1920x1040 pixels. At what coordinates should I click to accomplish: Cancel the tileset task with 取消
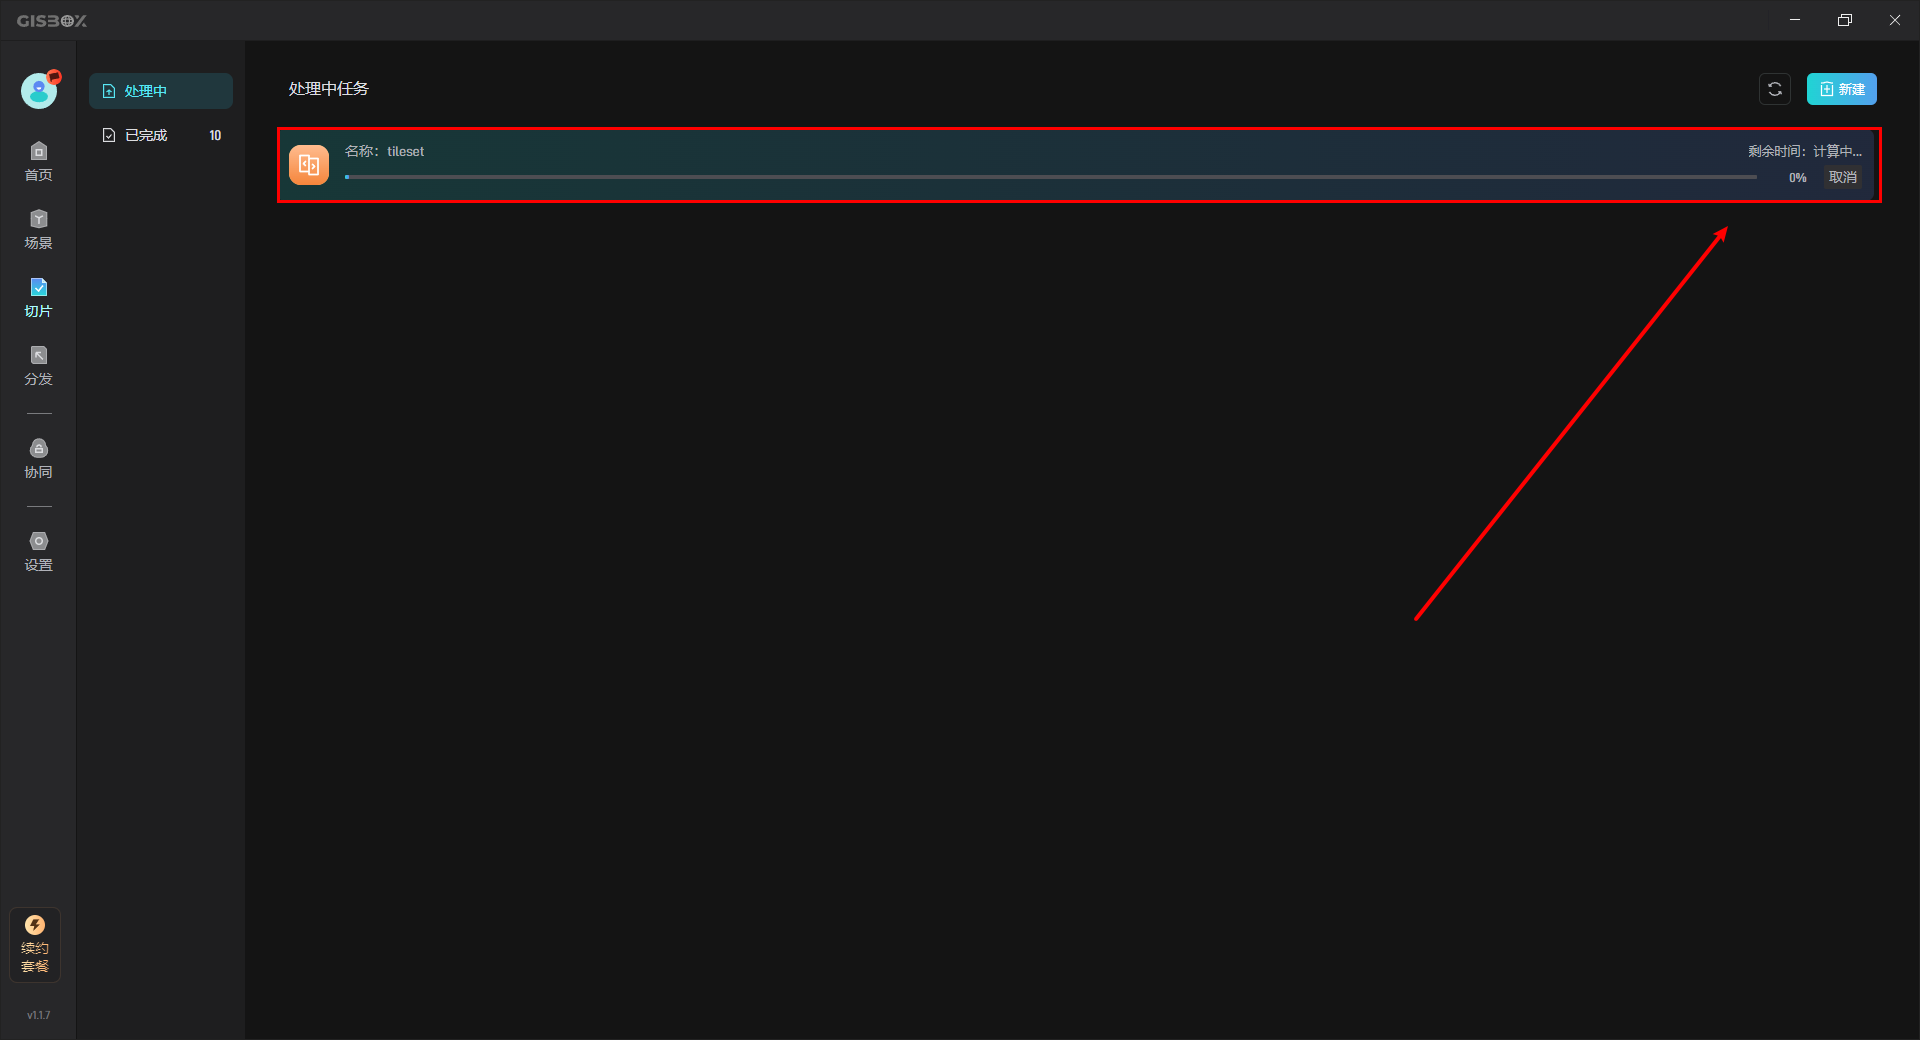click(x=1843, y=177)
